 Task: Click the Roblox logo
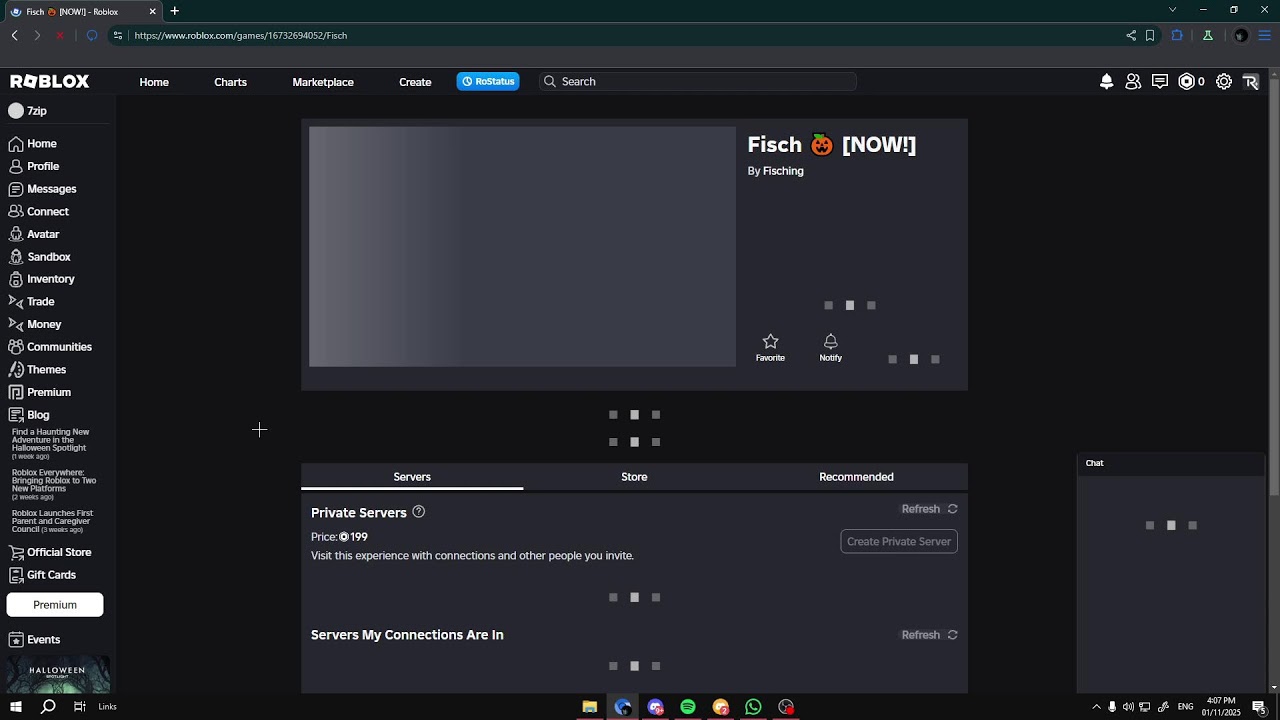pyautogui.click(x=50, y=82)
